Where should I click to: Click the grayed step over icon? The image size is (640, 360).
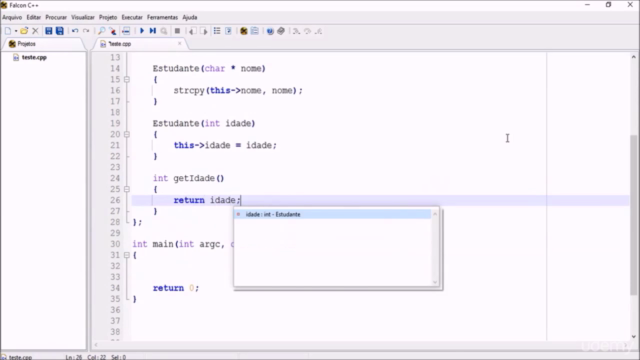click(296, 31)
